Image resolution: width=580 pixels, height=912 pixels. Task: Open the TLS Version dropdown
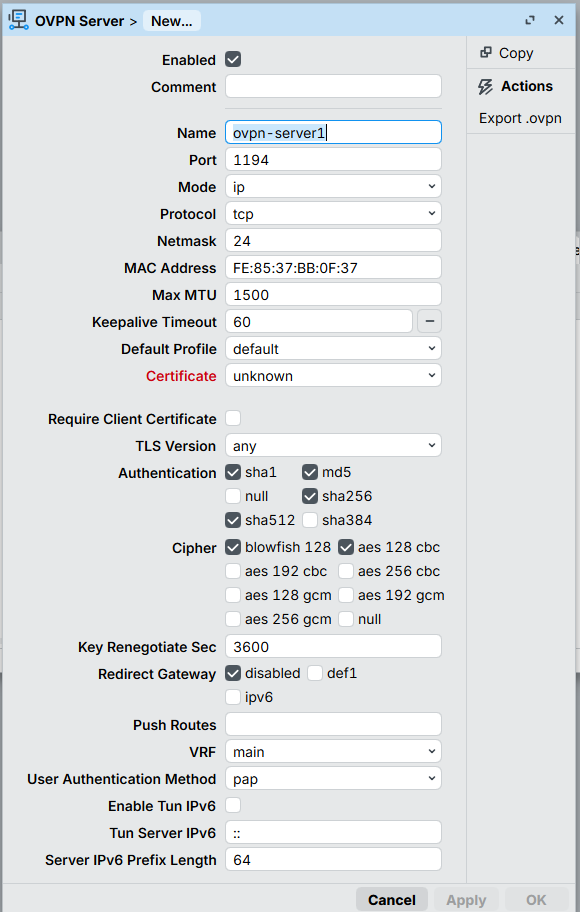(333, 446)
